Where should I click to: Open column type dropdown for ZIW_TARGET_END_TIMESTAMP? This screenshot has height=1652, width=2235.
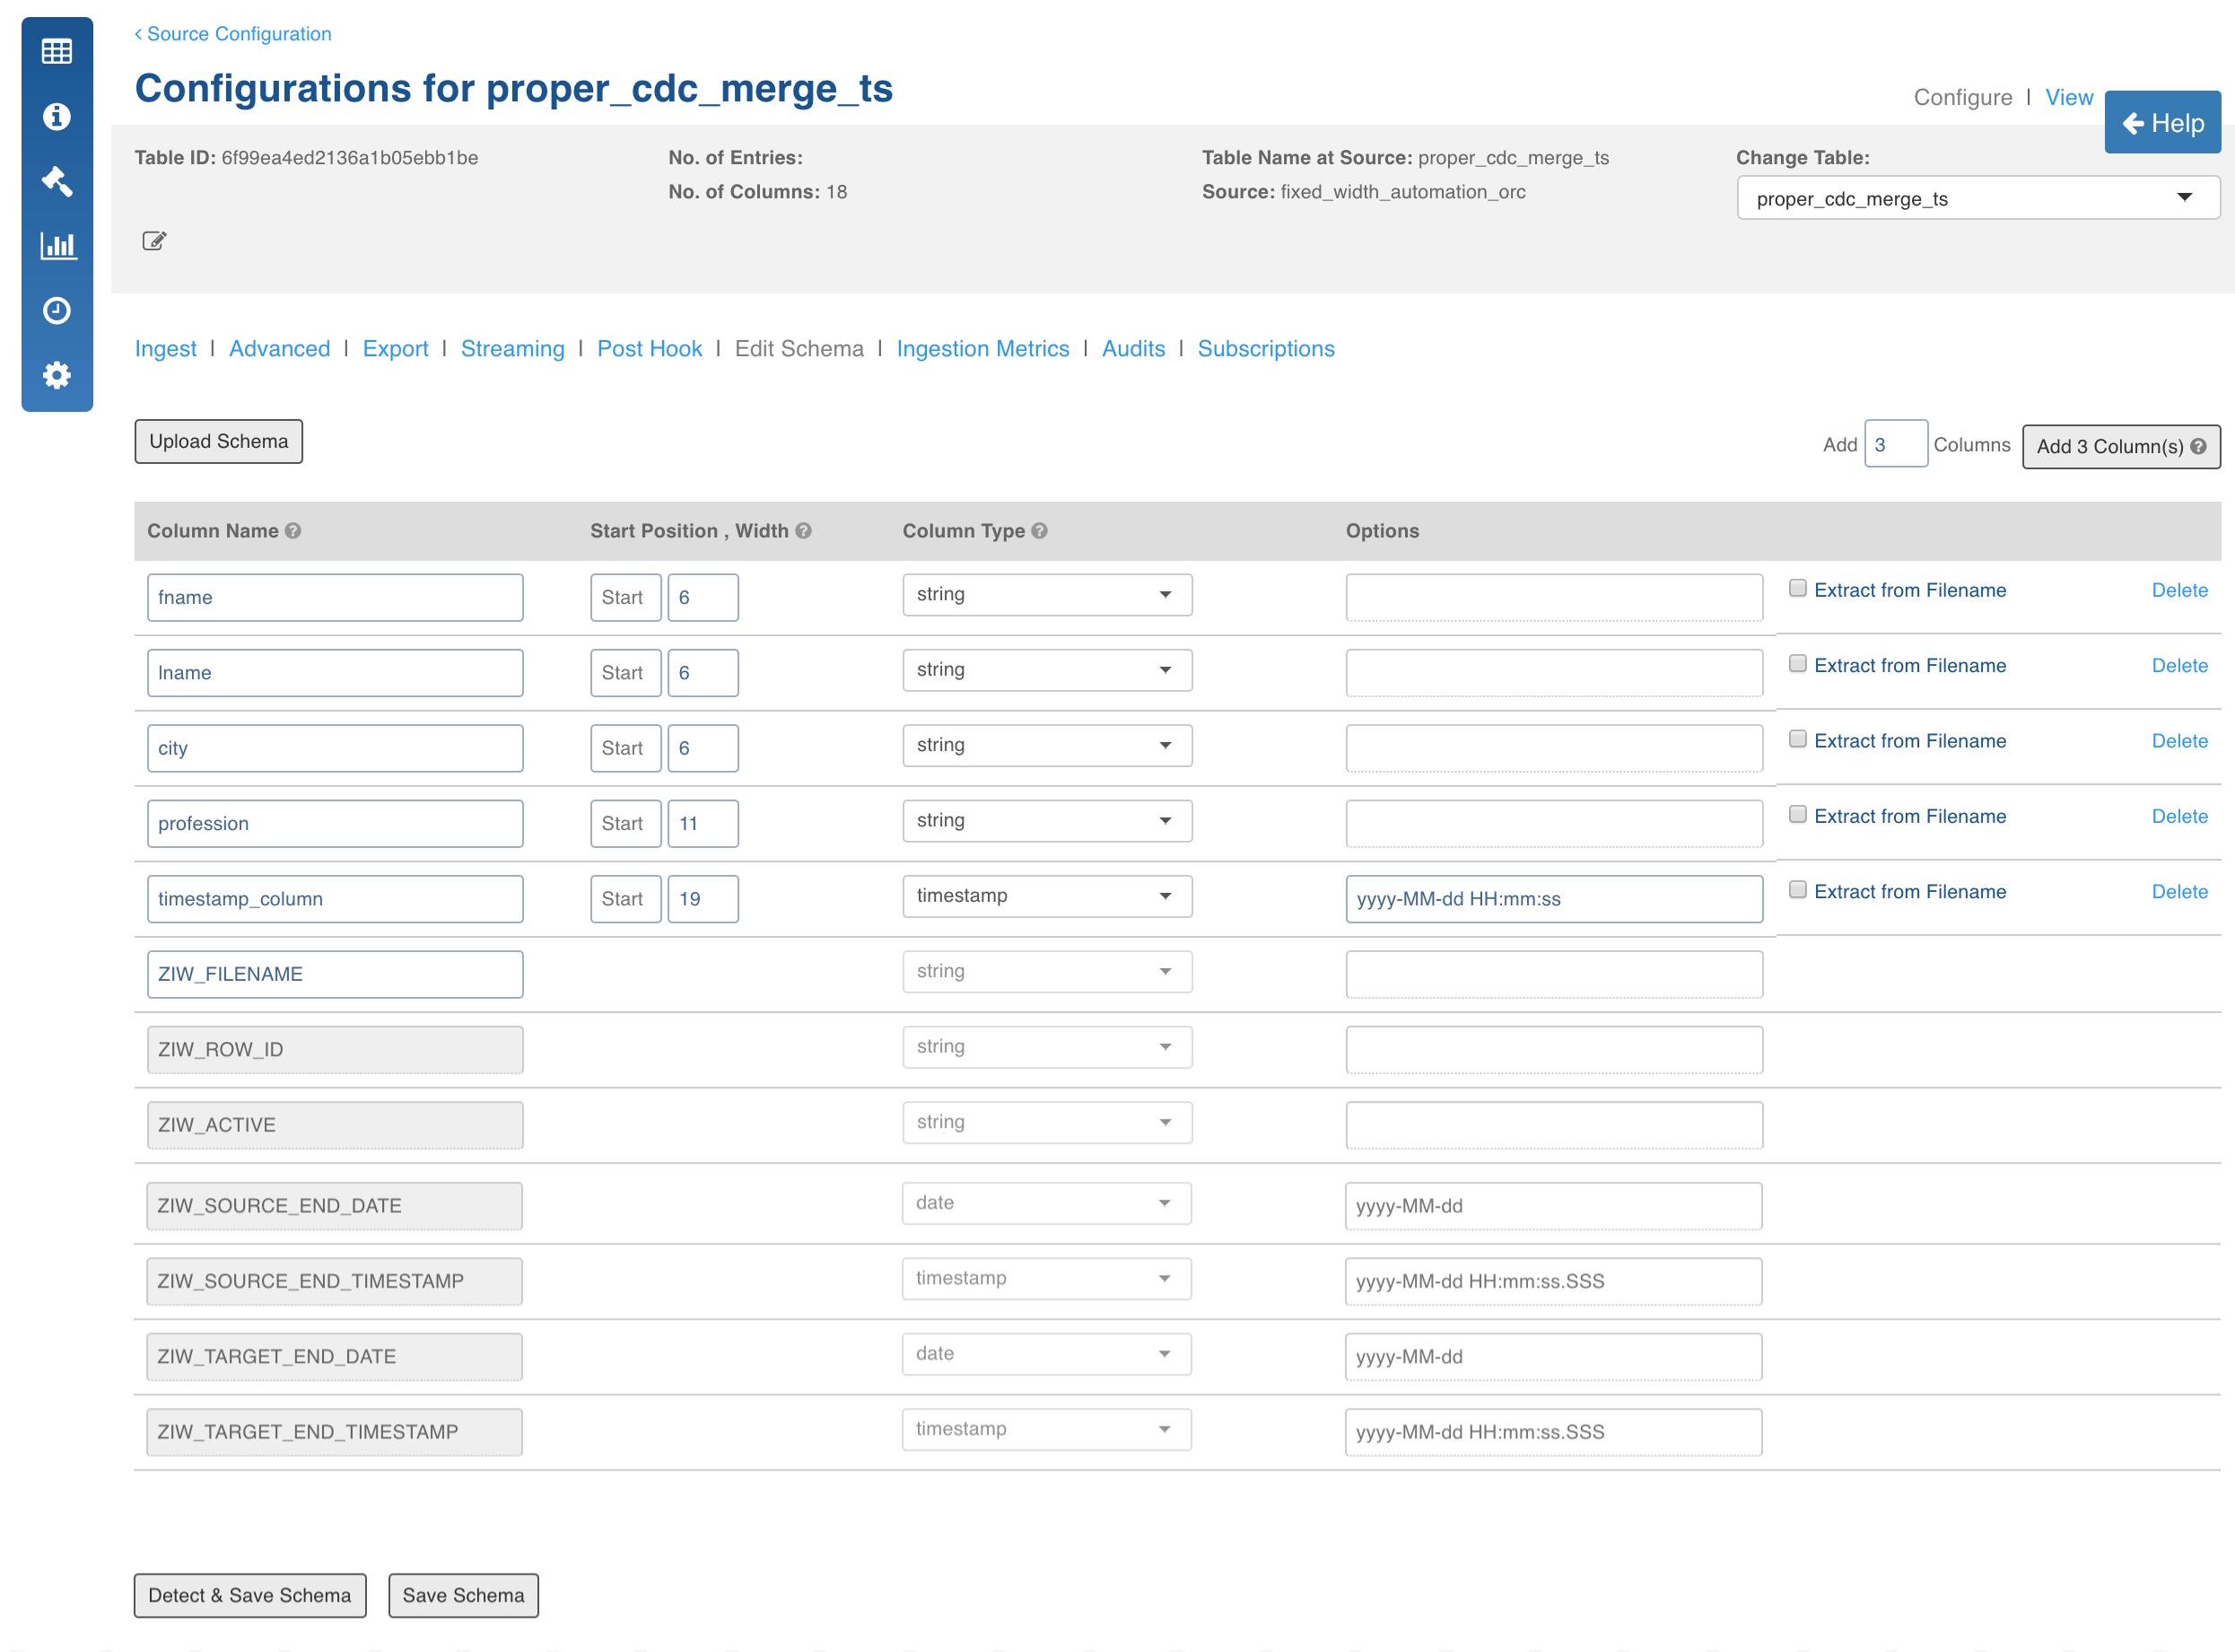click(1046, 1429)
